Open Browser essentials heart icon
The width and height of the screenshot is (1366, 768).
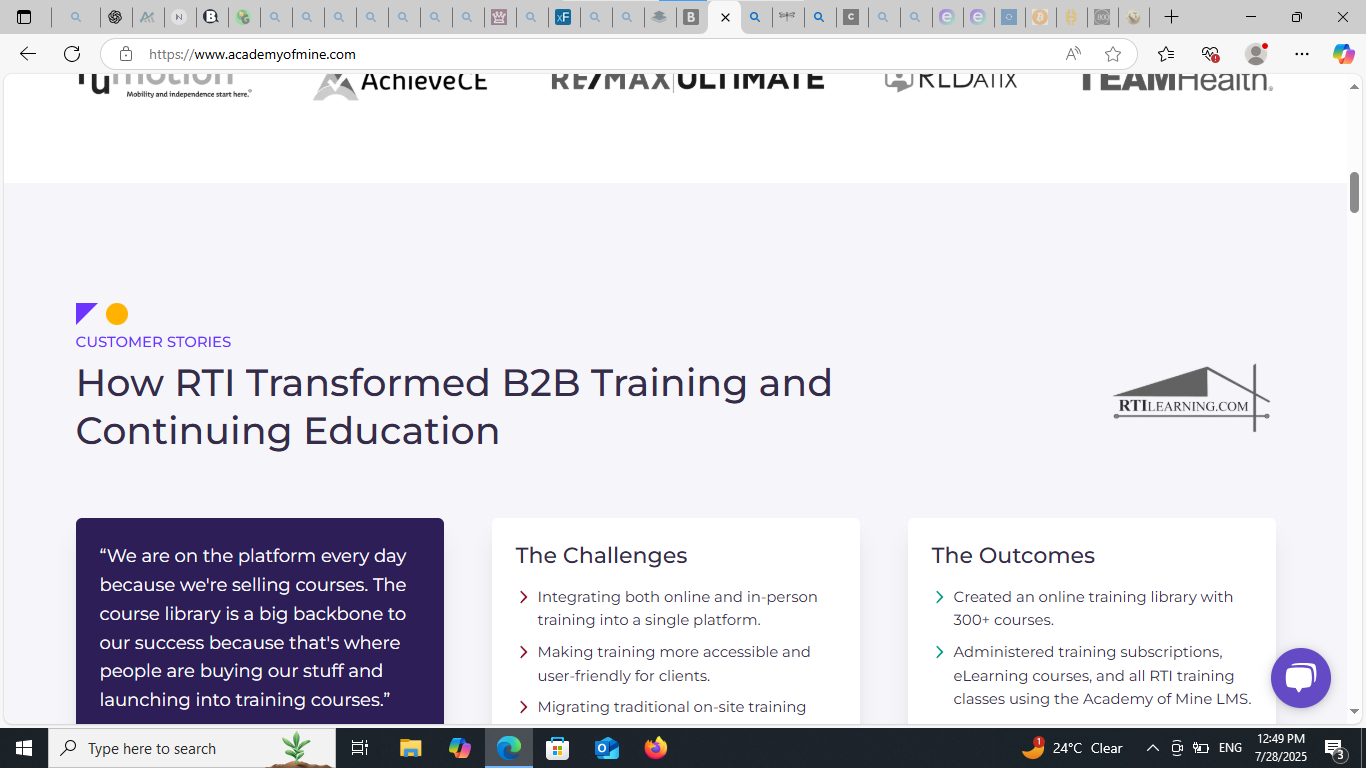(x=1210, y=54)
